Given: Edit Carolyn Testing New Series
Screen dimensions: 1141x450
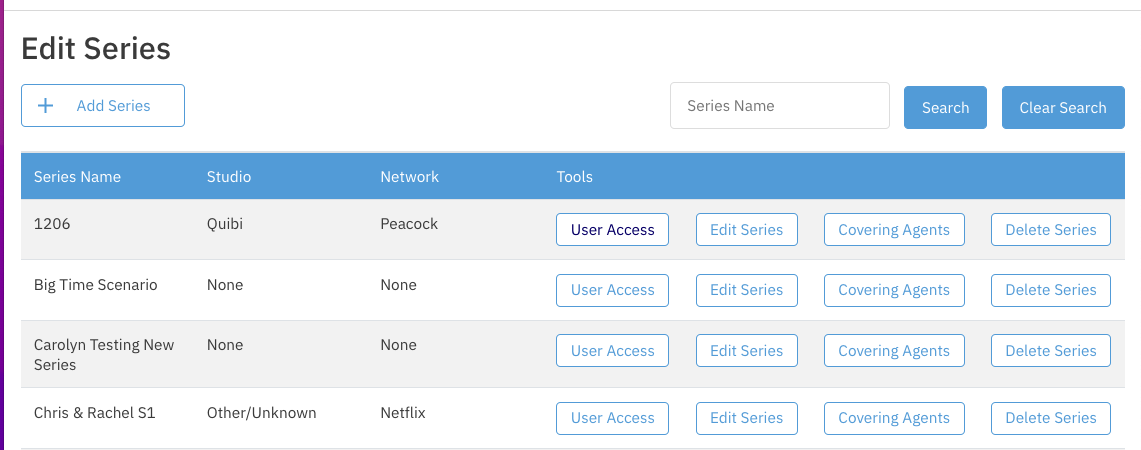Looking at the screenshot, I should [x=746, y=351].
